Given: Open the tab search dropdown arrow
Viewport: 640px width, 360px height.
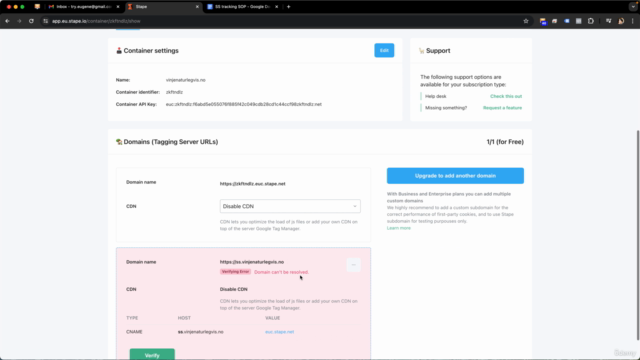Looking at the screenshot, I should pos(633,7).
